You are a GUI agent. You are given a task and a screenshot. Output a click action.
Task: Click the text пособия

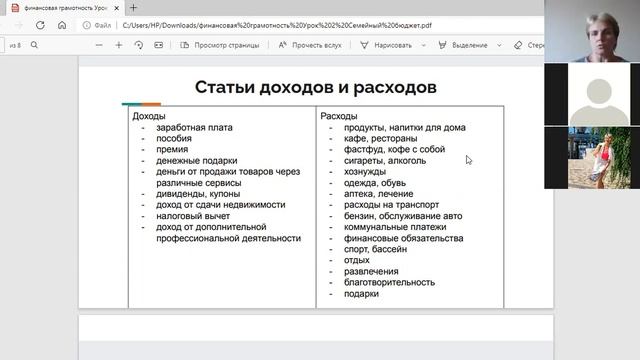coord(174,139)
